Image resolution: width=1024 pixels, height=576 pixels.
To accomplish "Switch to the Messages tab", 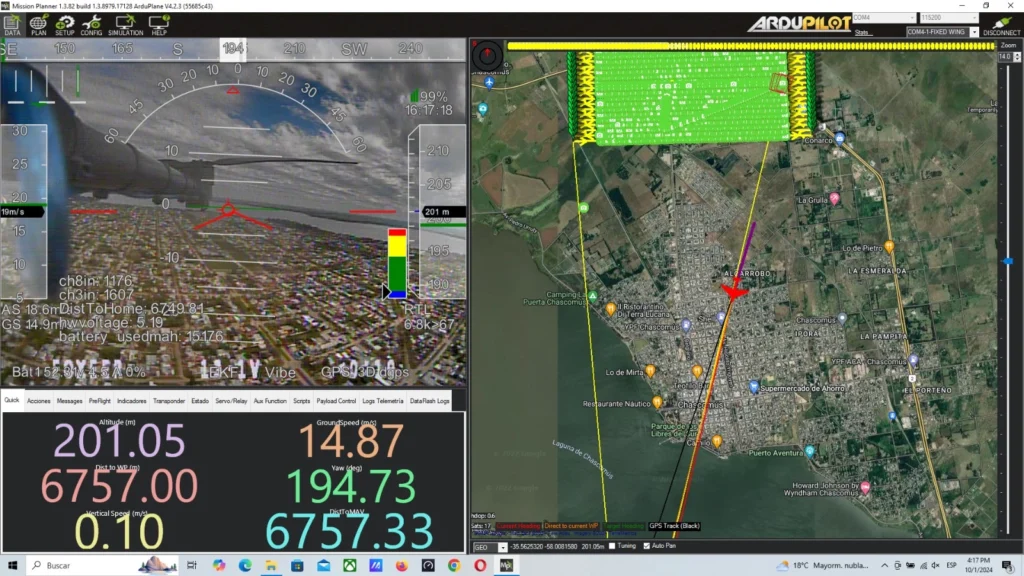I will 69,401.
